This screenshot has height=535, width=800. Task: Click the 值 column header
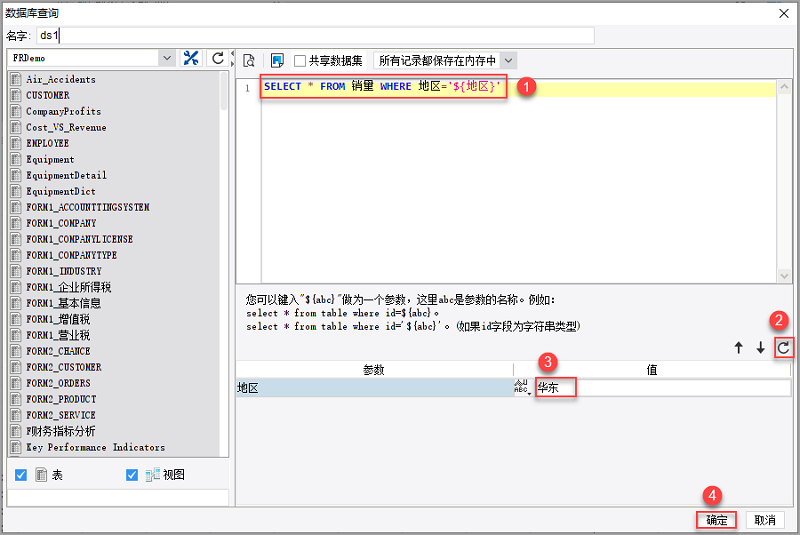click(x=652, y=370)
